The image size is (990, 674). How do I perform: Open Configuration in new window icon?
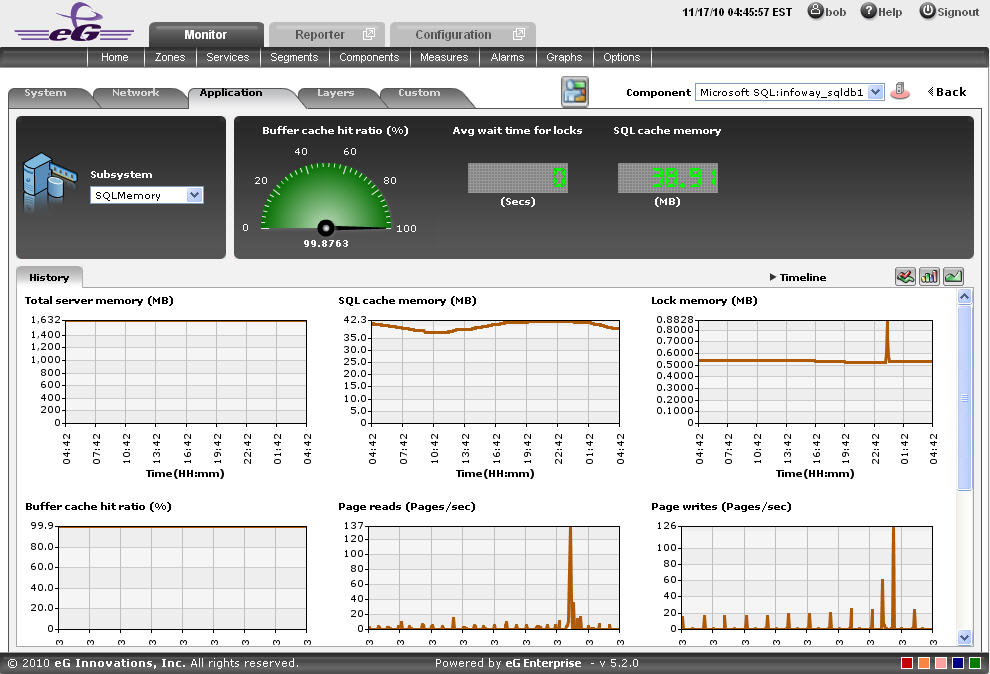[x=519, y=34]
